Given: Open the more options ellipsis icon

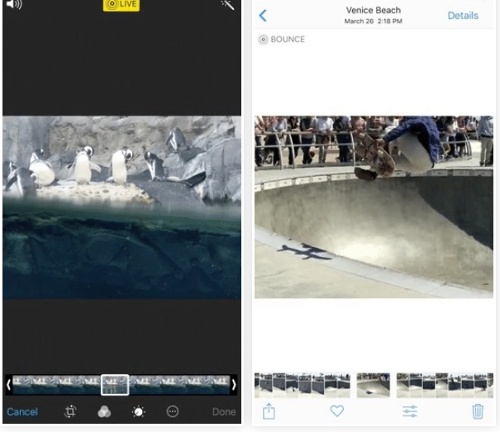Looking at the screenshot, I should coord(172,412).
